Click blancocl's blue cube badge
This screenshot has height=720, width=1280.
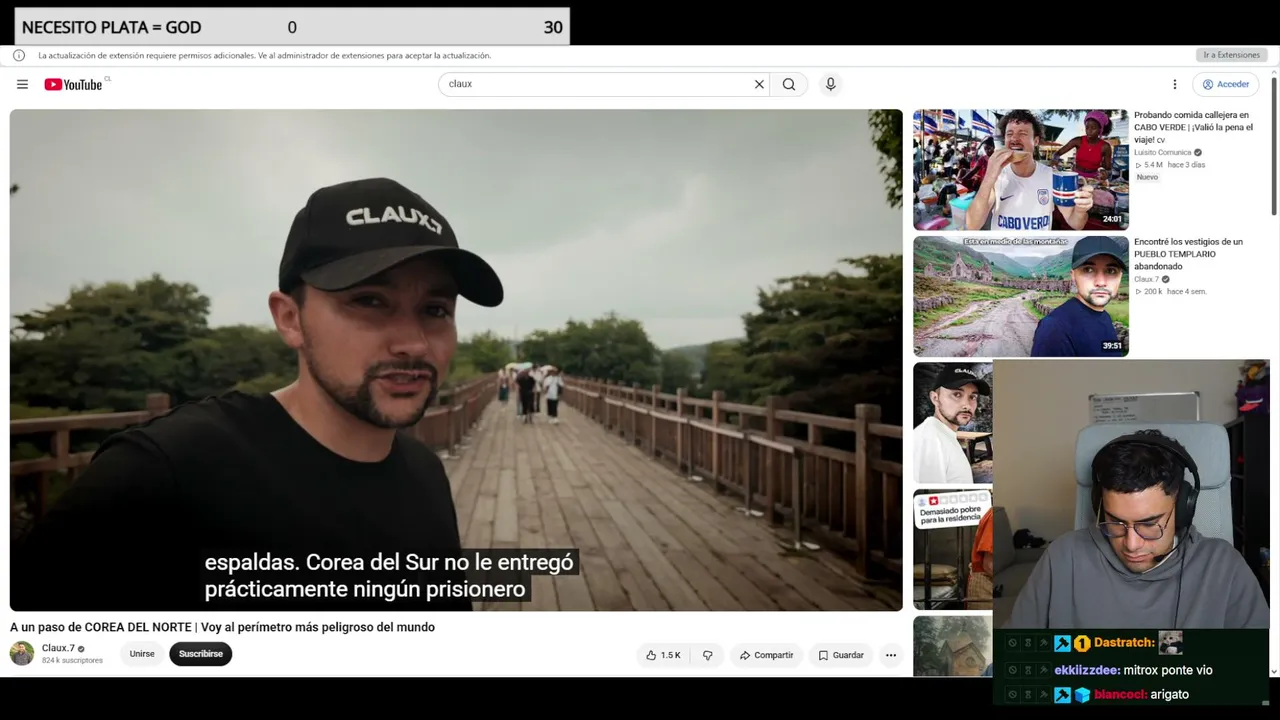pyautogui.click(x=1082, y=695)
